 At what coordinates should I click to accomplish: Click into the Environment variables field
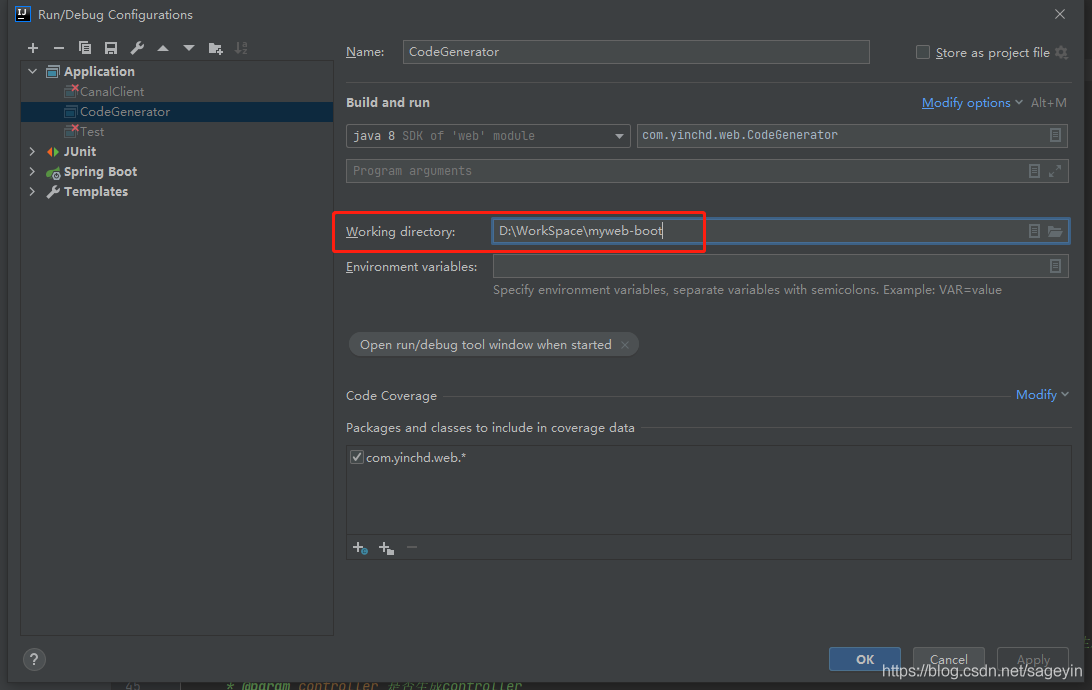click(770, 266)
